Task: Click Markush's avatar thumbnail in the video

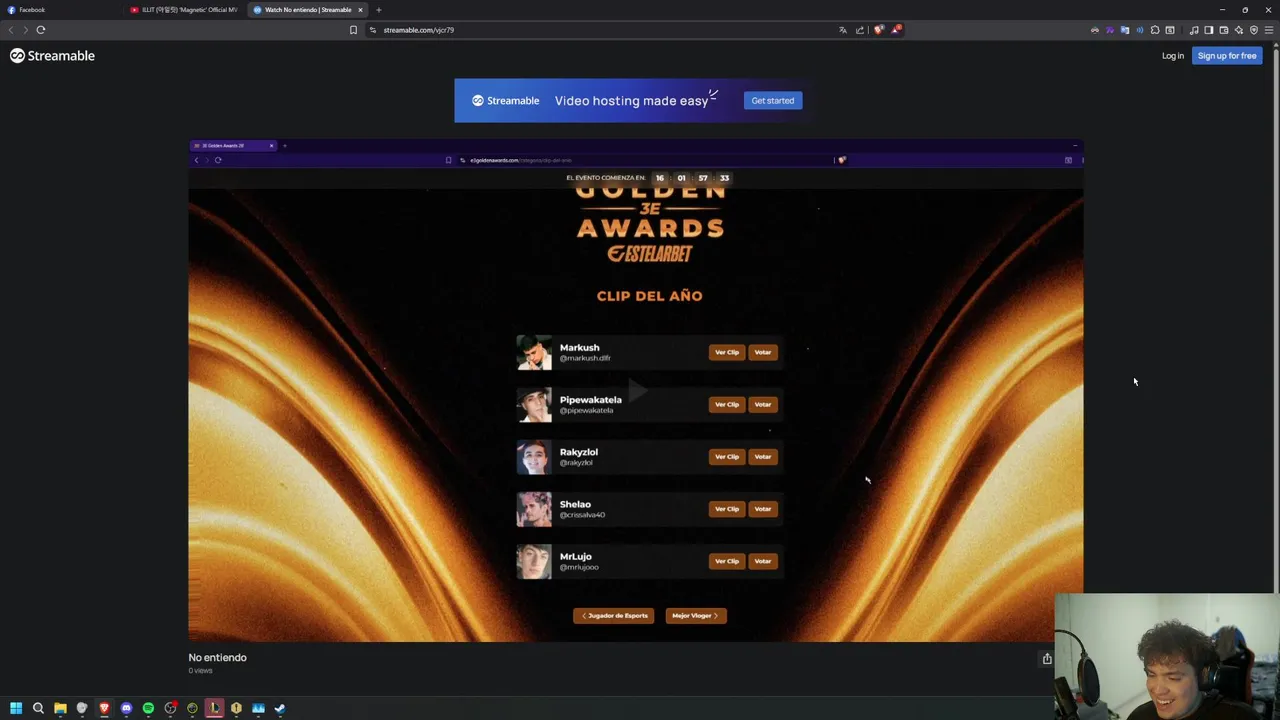Action: click(x=534, y=353)
